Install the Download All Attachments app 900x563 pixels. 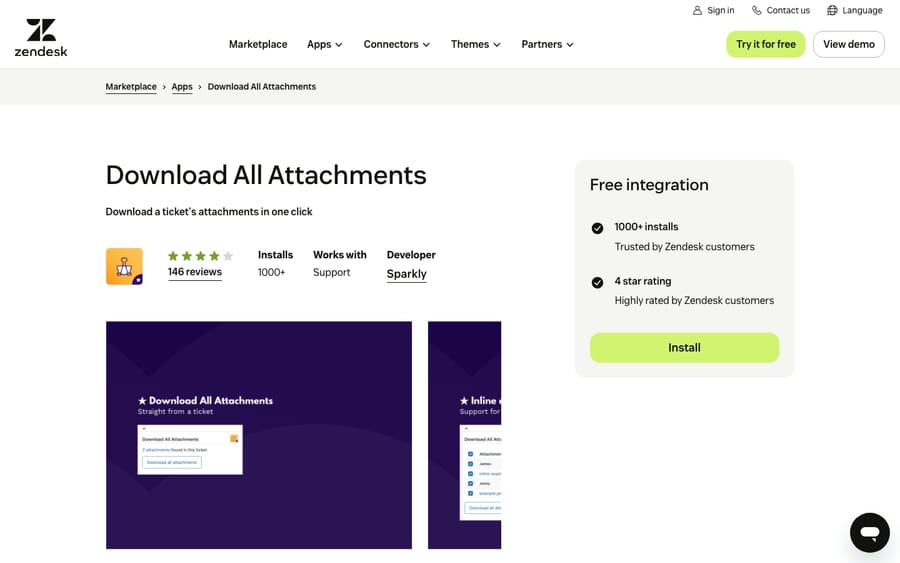pos(684,347)
